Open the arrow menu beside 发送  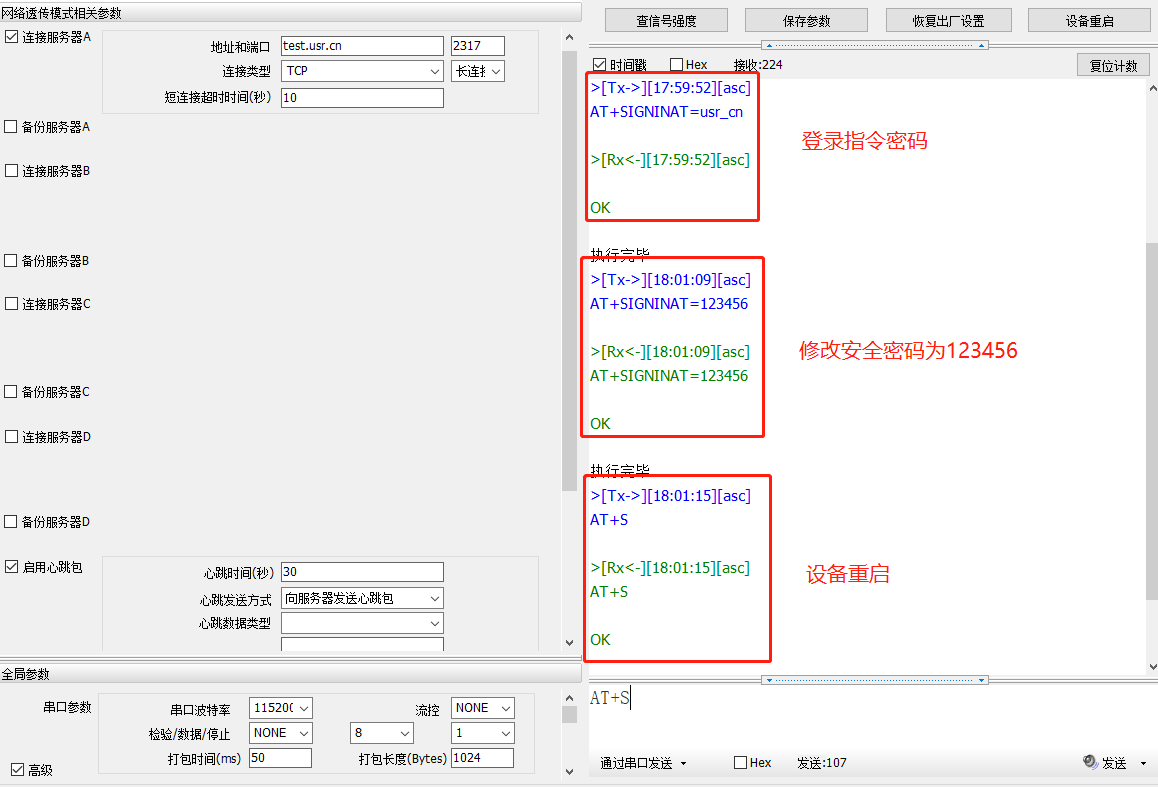pos(1143,763)
